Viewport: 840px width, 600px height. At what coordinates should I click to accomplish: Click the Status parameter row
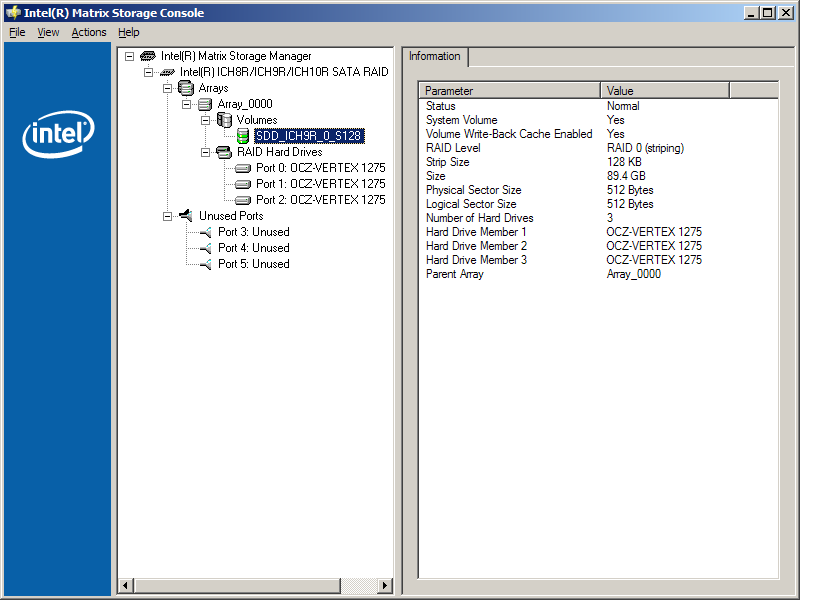[x=599, y=106]
